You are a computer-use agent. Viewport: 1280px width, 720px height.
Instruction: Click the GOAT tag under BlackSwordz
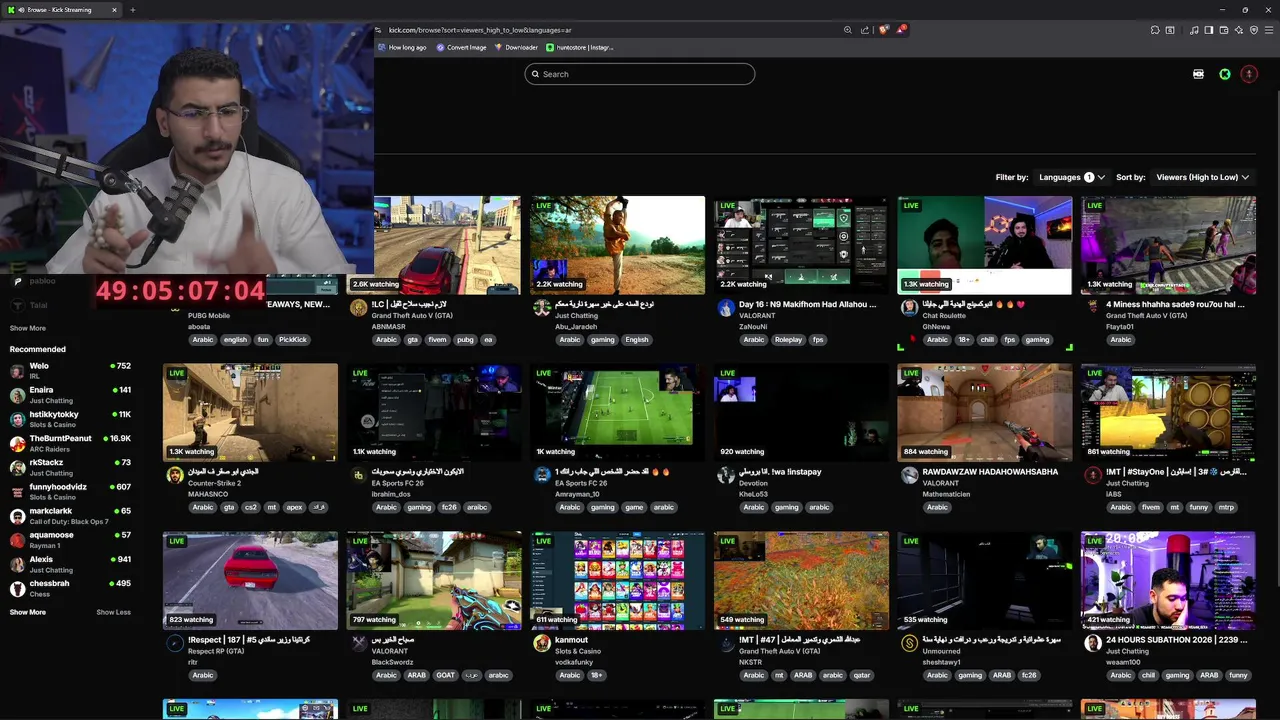[x=445, y=676]
